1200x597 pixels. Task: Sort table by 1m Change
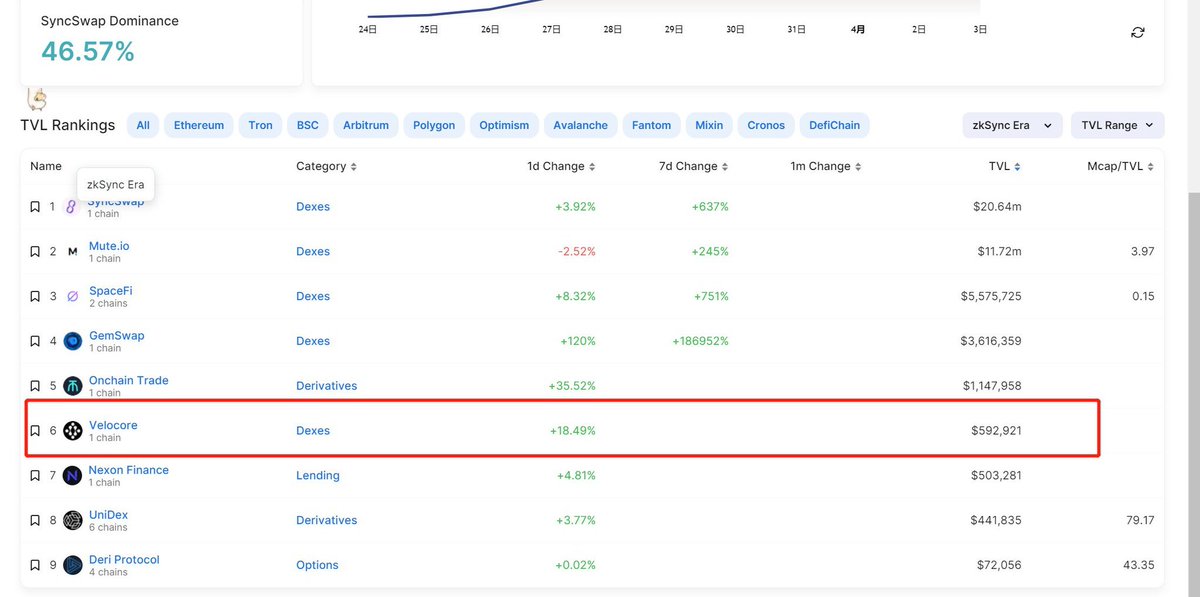pyautogui.click(x=826, y=166)
